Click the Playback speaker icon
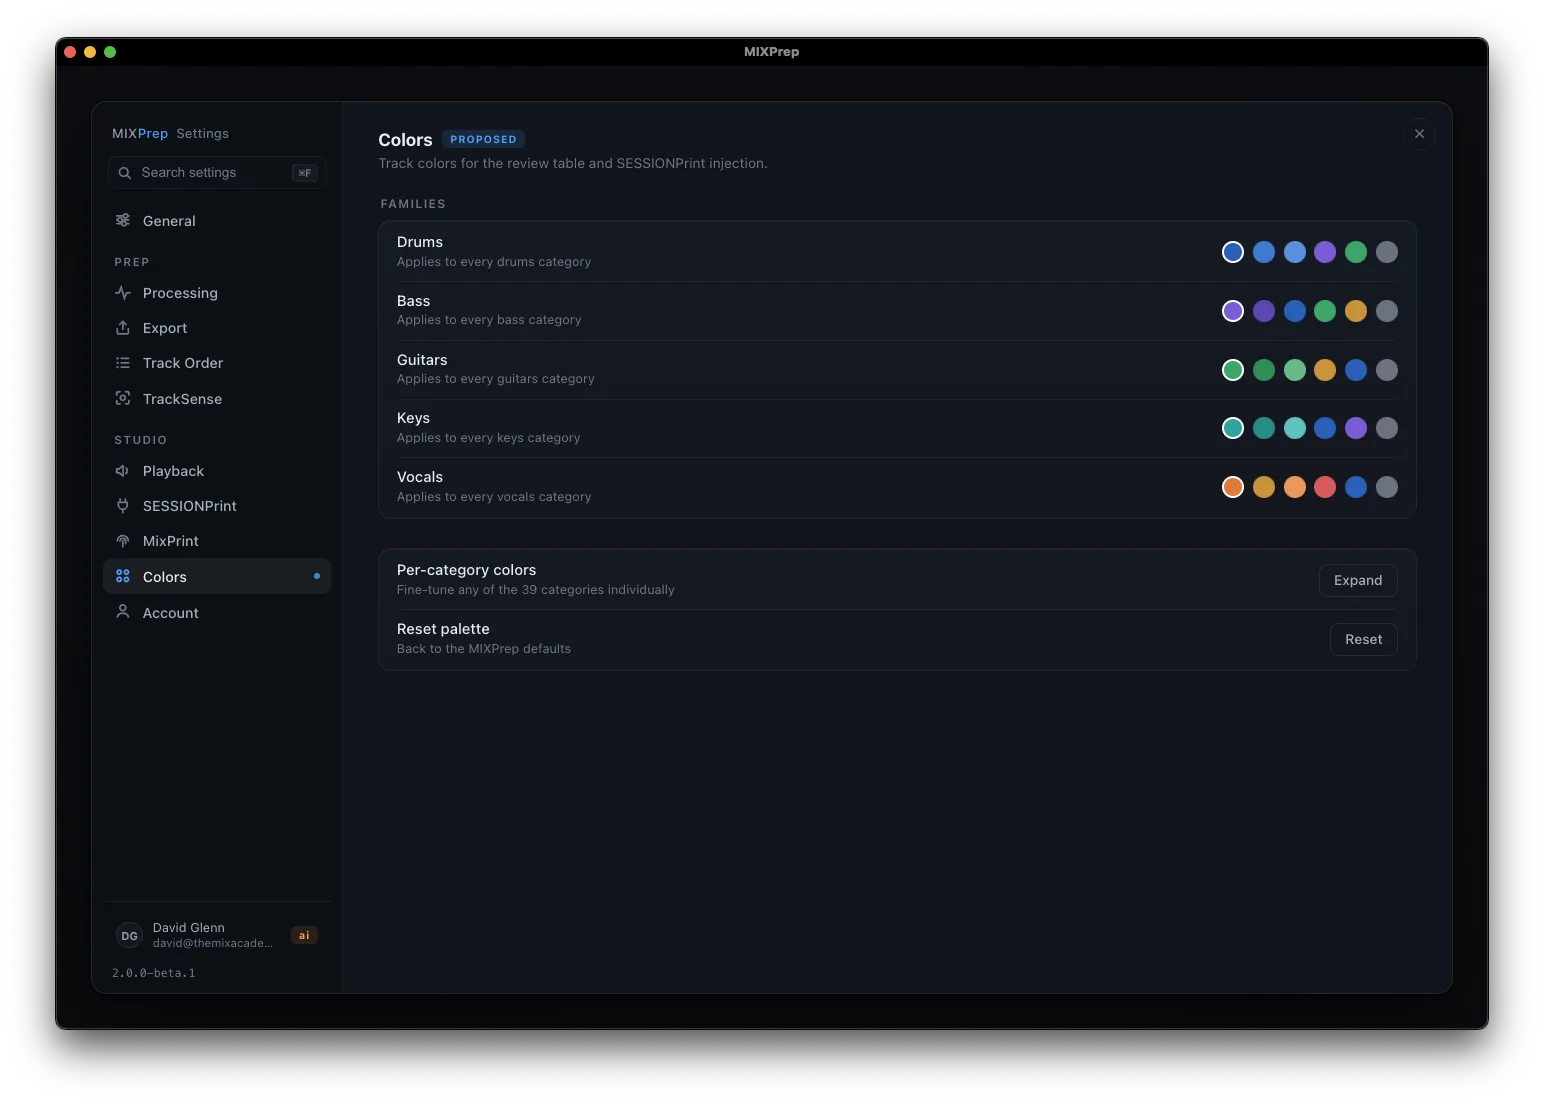Viewport: 1544px width, 1103px height. click(123, 471)
